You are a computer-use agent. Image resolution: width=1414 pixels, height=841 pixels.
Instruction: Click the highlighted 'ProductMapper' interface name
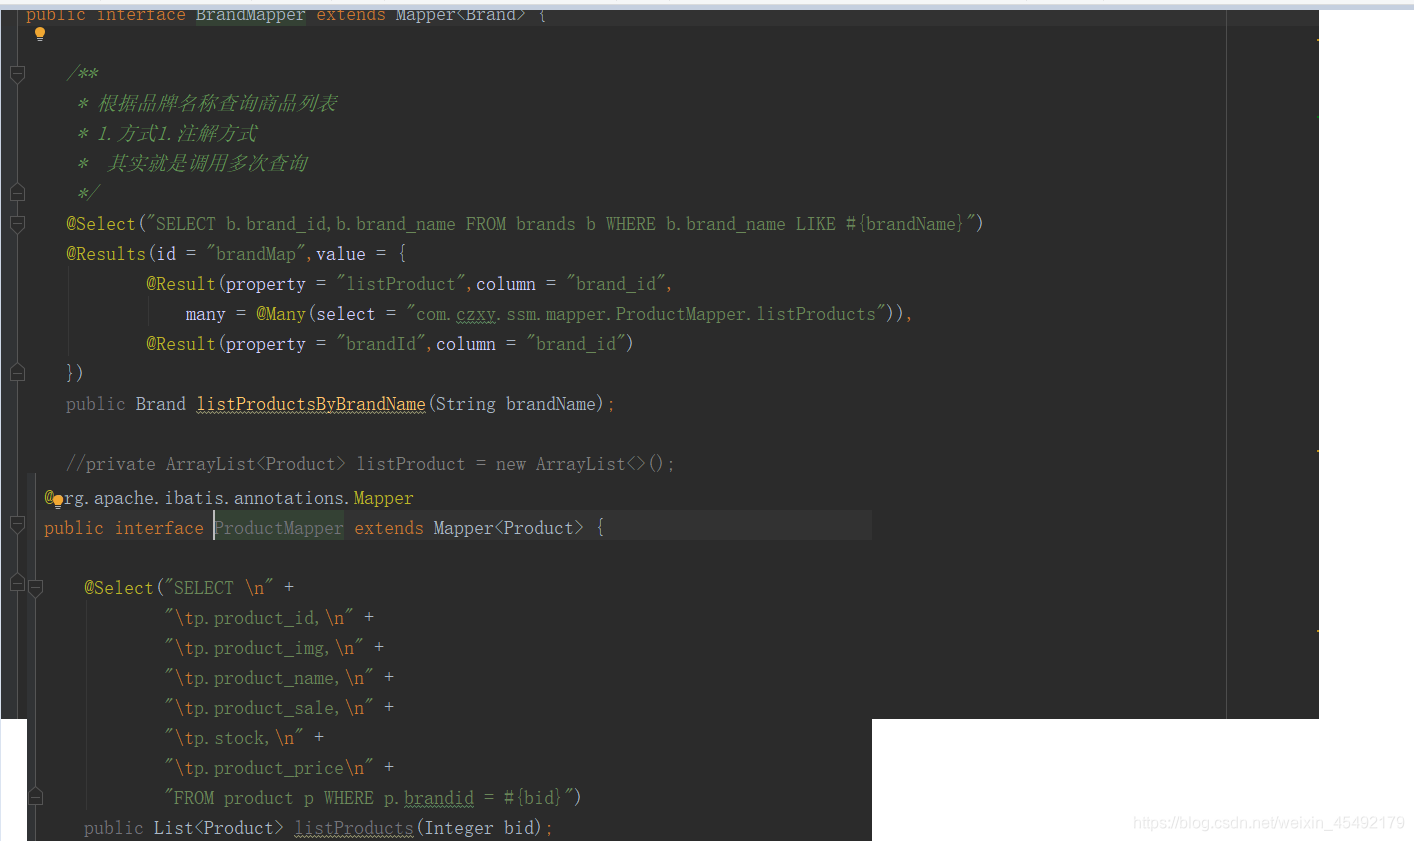tap(279, 528)
